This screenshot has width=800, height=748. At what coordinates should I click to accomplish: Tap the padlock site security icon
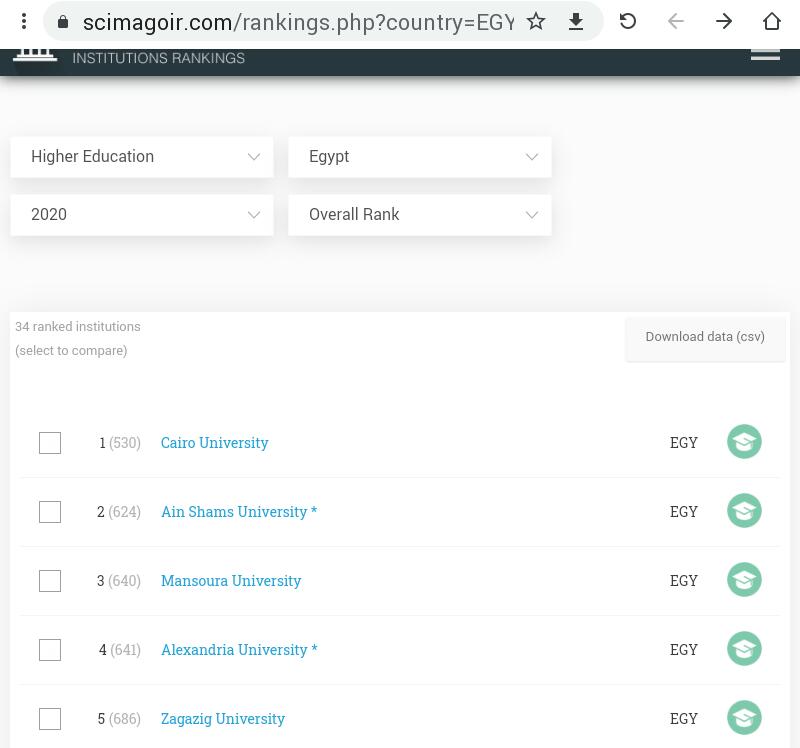[63, 22]
